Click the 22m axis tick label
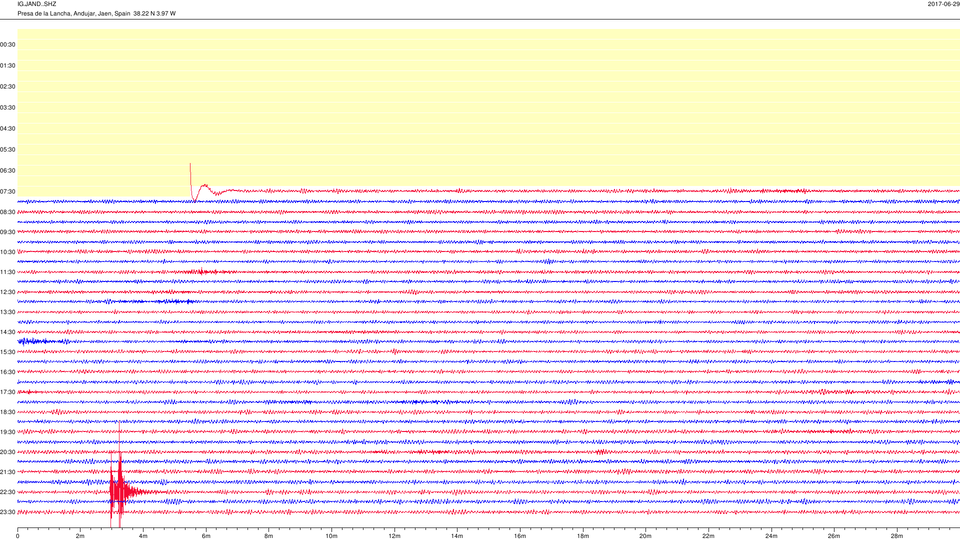The image size is (960, 540). click(x=708, y=536)
